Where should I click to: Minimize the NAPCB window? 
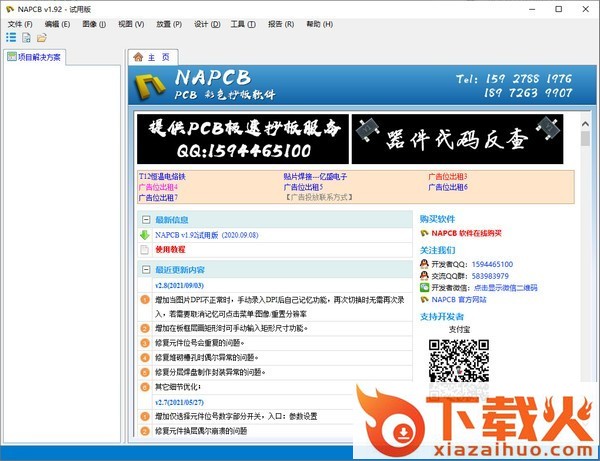tap(532, 9)
